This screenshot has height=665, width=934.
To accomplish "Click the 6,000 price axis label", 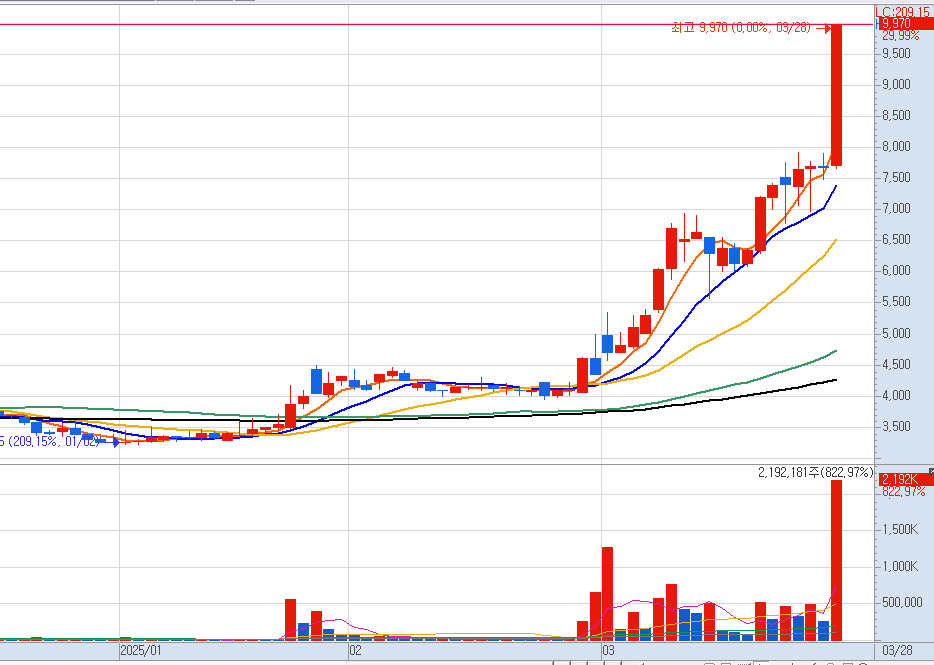I will [x=896, y=270].
